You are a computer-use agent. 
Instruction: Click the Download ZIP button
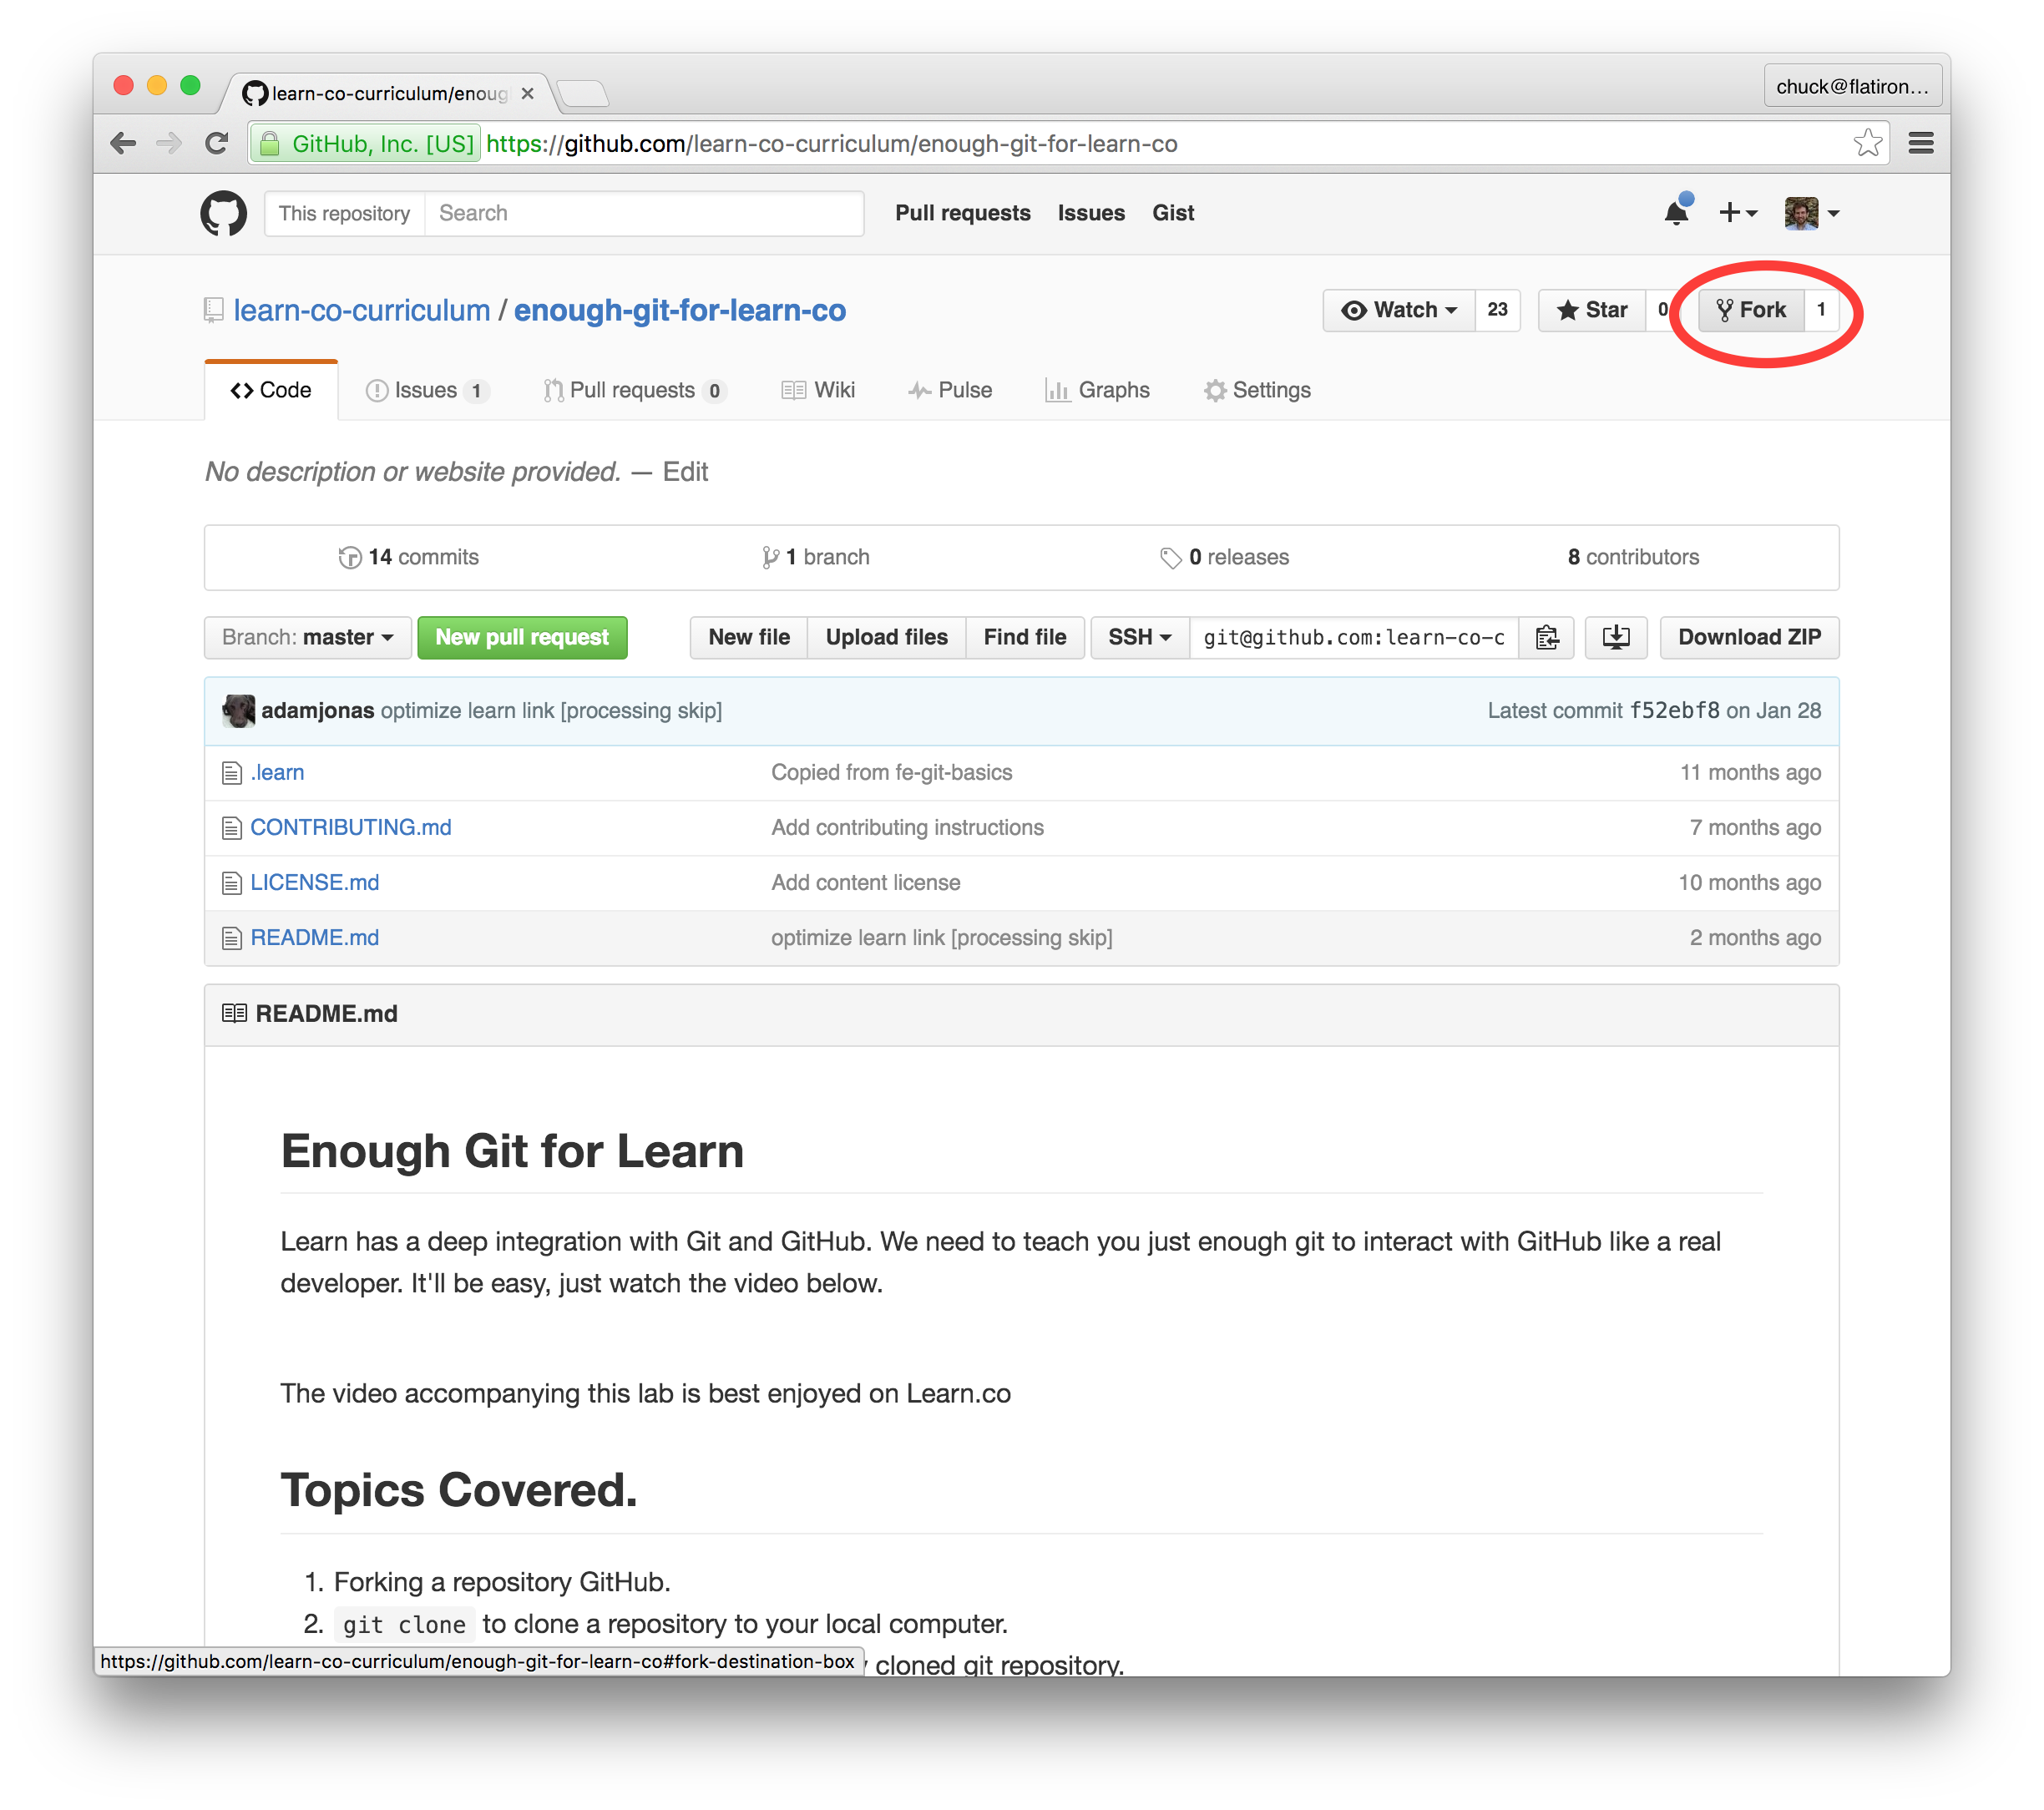click(x=1747, y=636)
